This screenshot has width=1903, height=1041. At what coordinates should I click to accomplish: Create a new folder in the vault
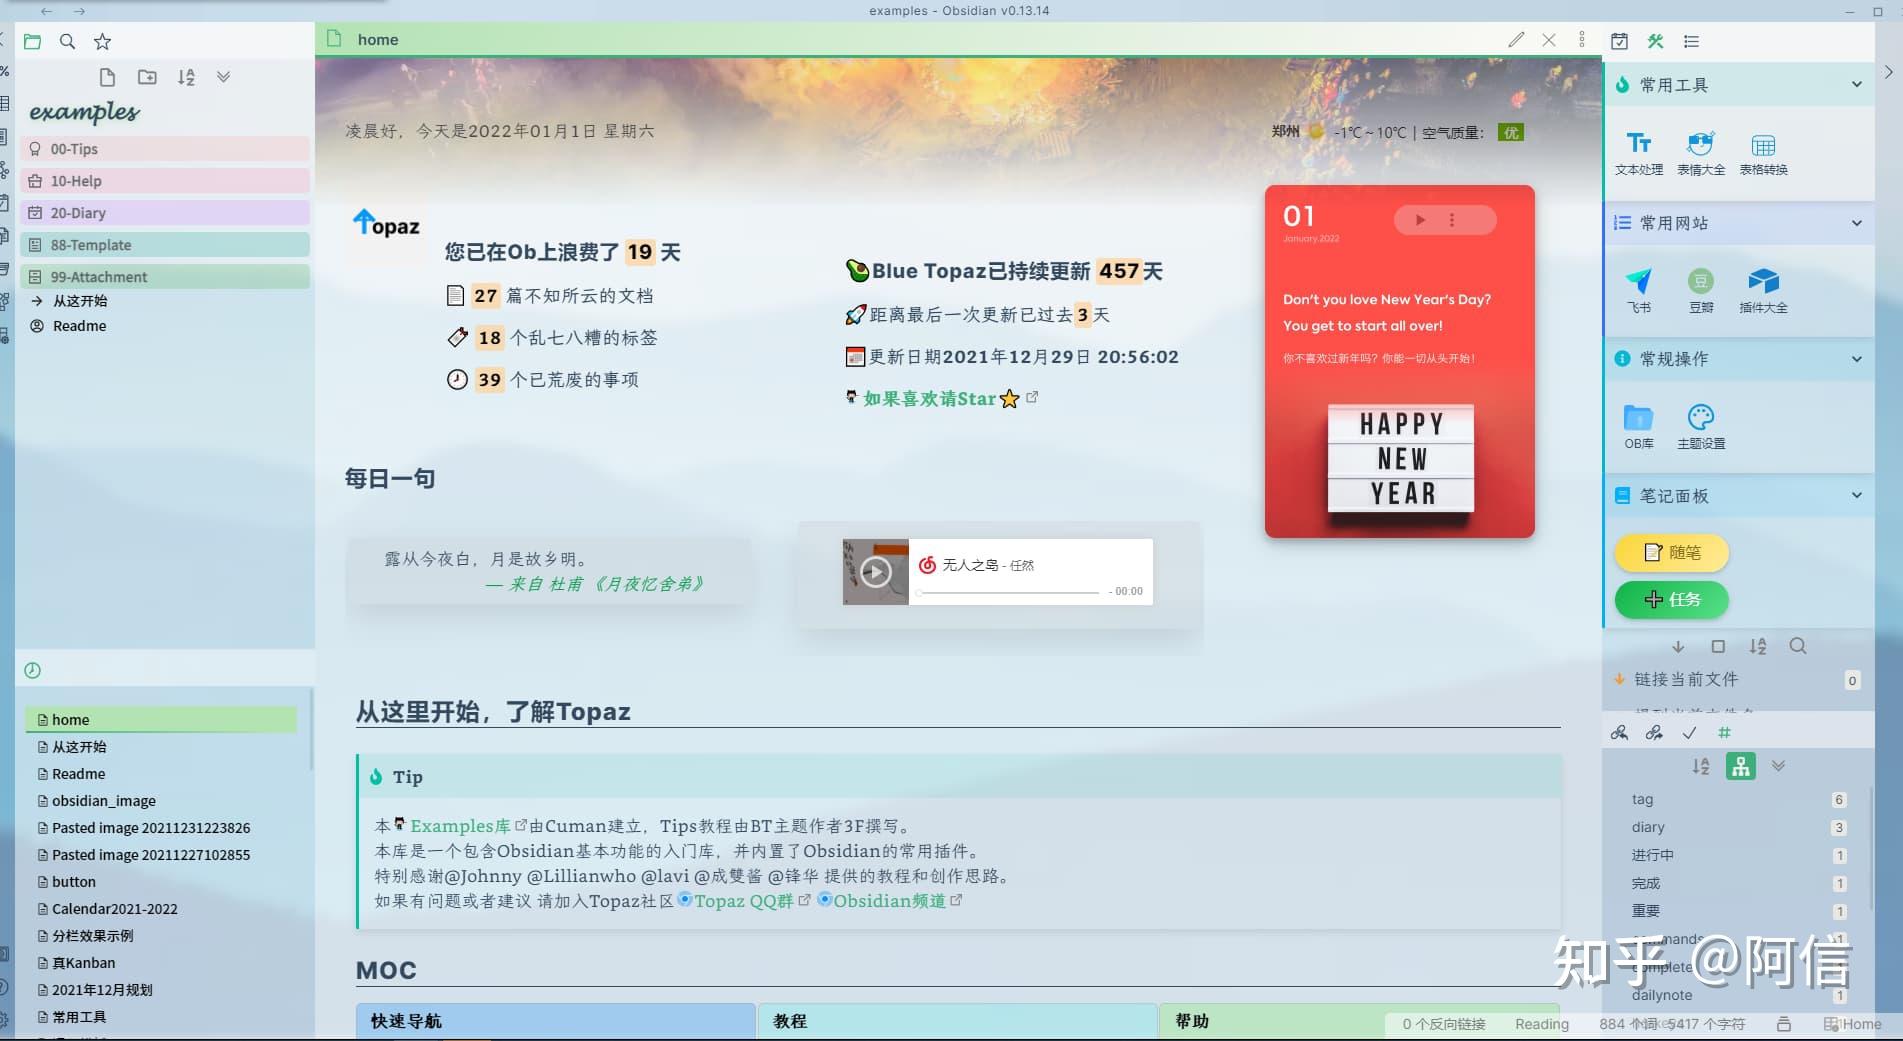(x=148, y=76)
